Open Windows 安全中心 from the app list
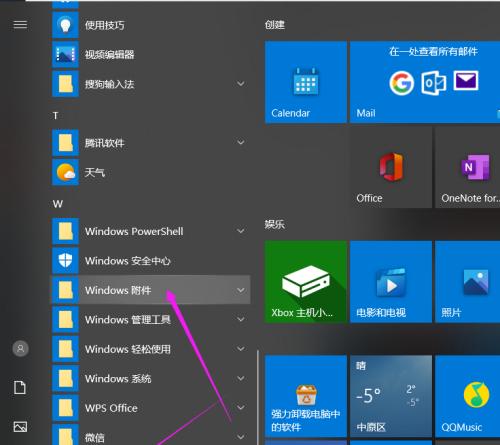This screenshot has width=500, height=445. coord(151,261)
